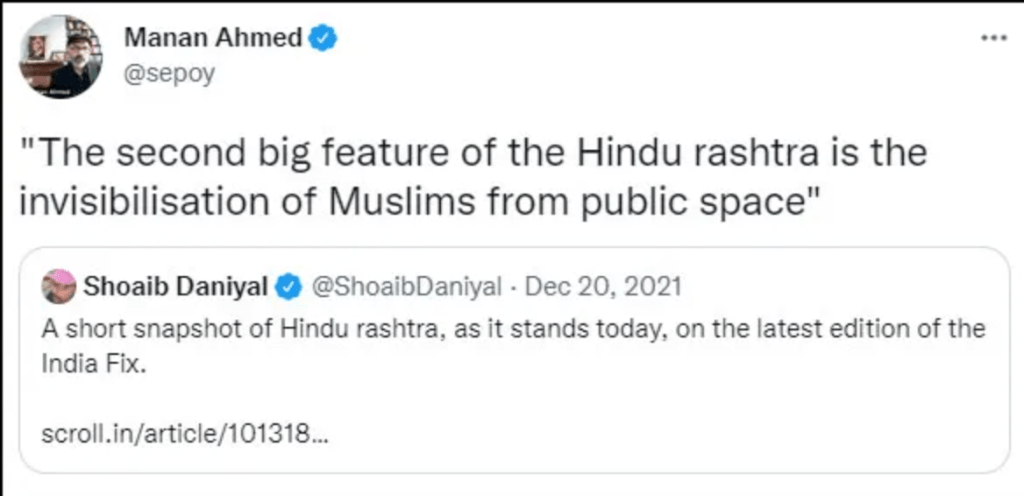Click the verified badge beside Shoaib Daniyal

click(290, 288)
